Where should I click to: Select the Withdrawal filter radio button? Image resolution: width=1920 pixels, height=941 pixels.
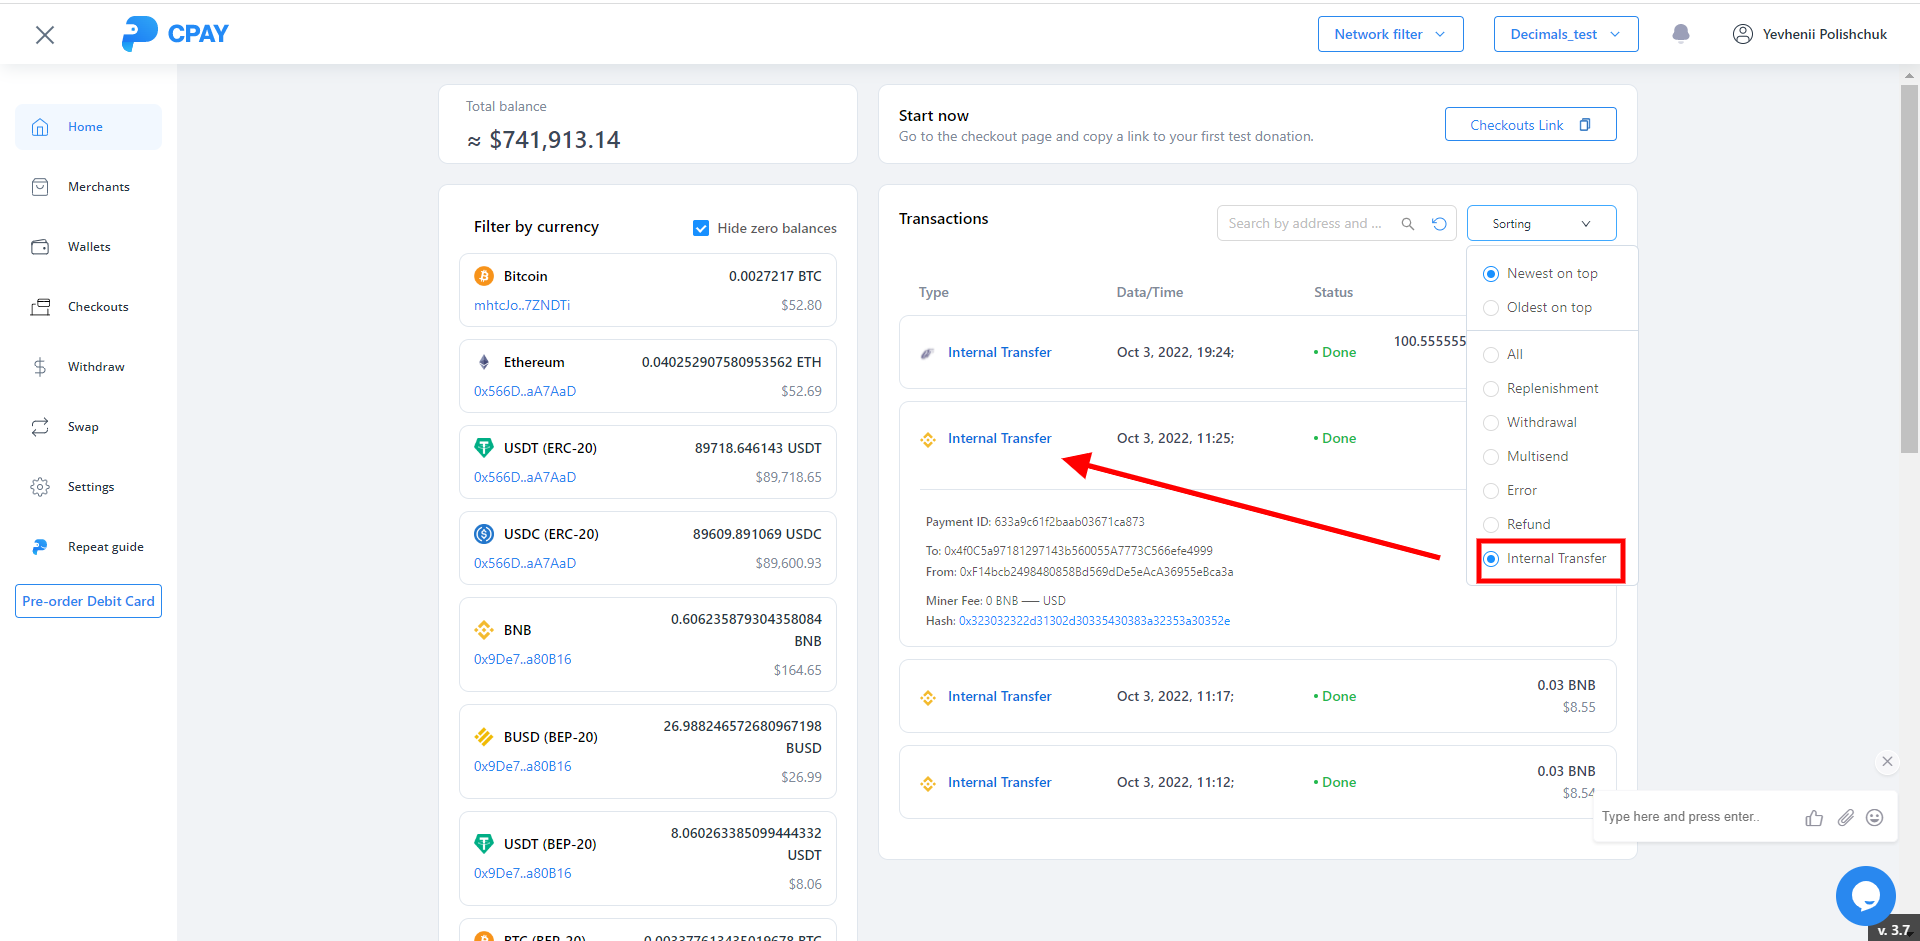tap(1491, 423)
